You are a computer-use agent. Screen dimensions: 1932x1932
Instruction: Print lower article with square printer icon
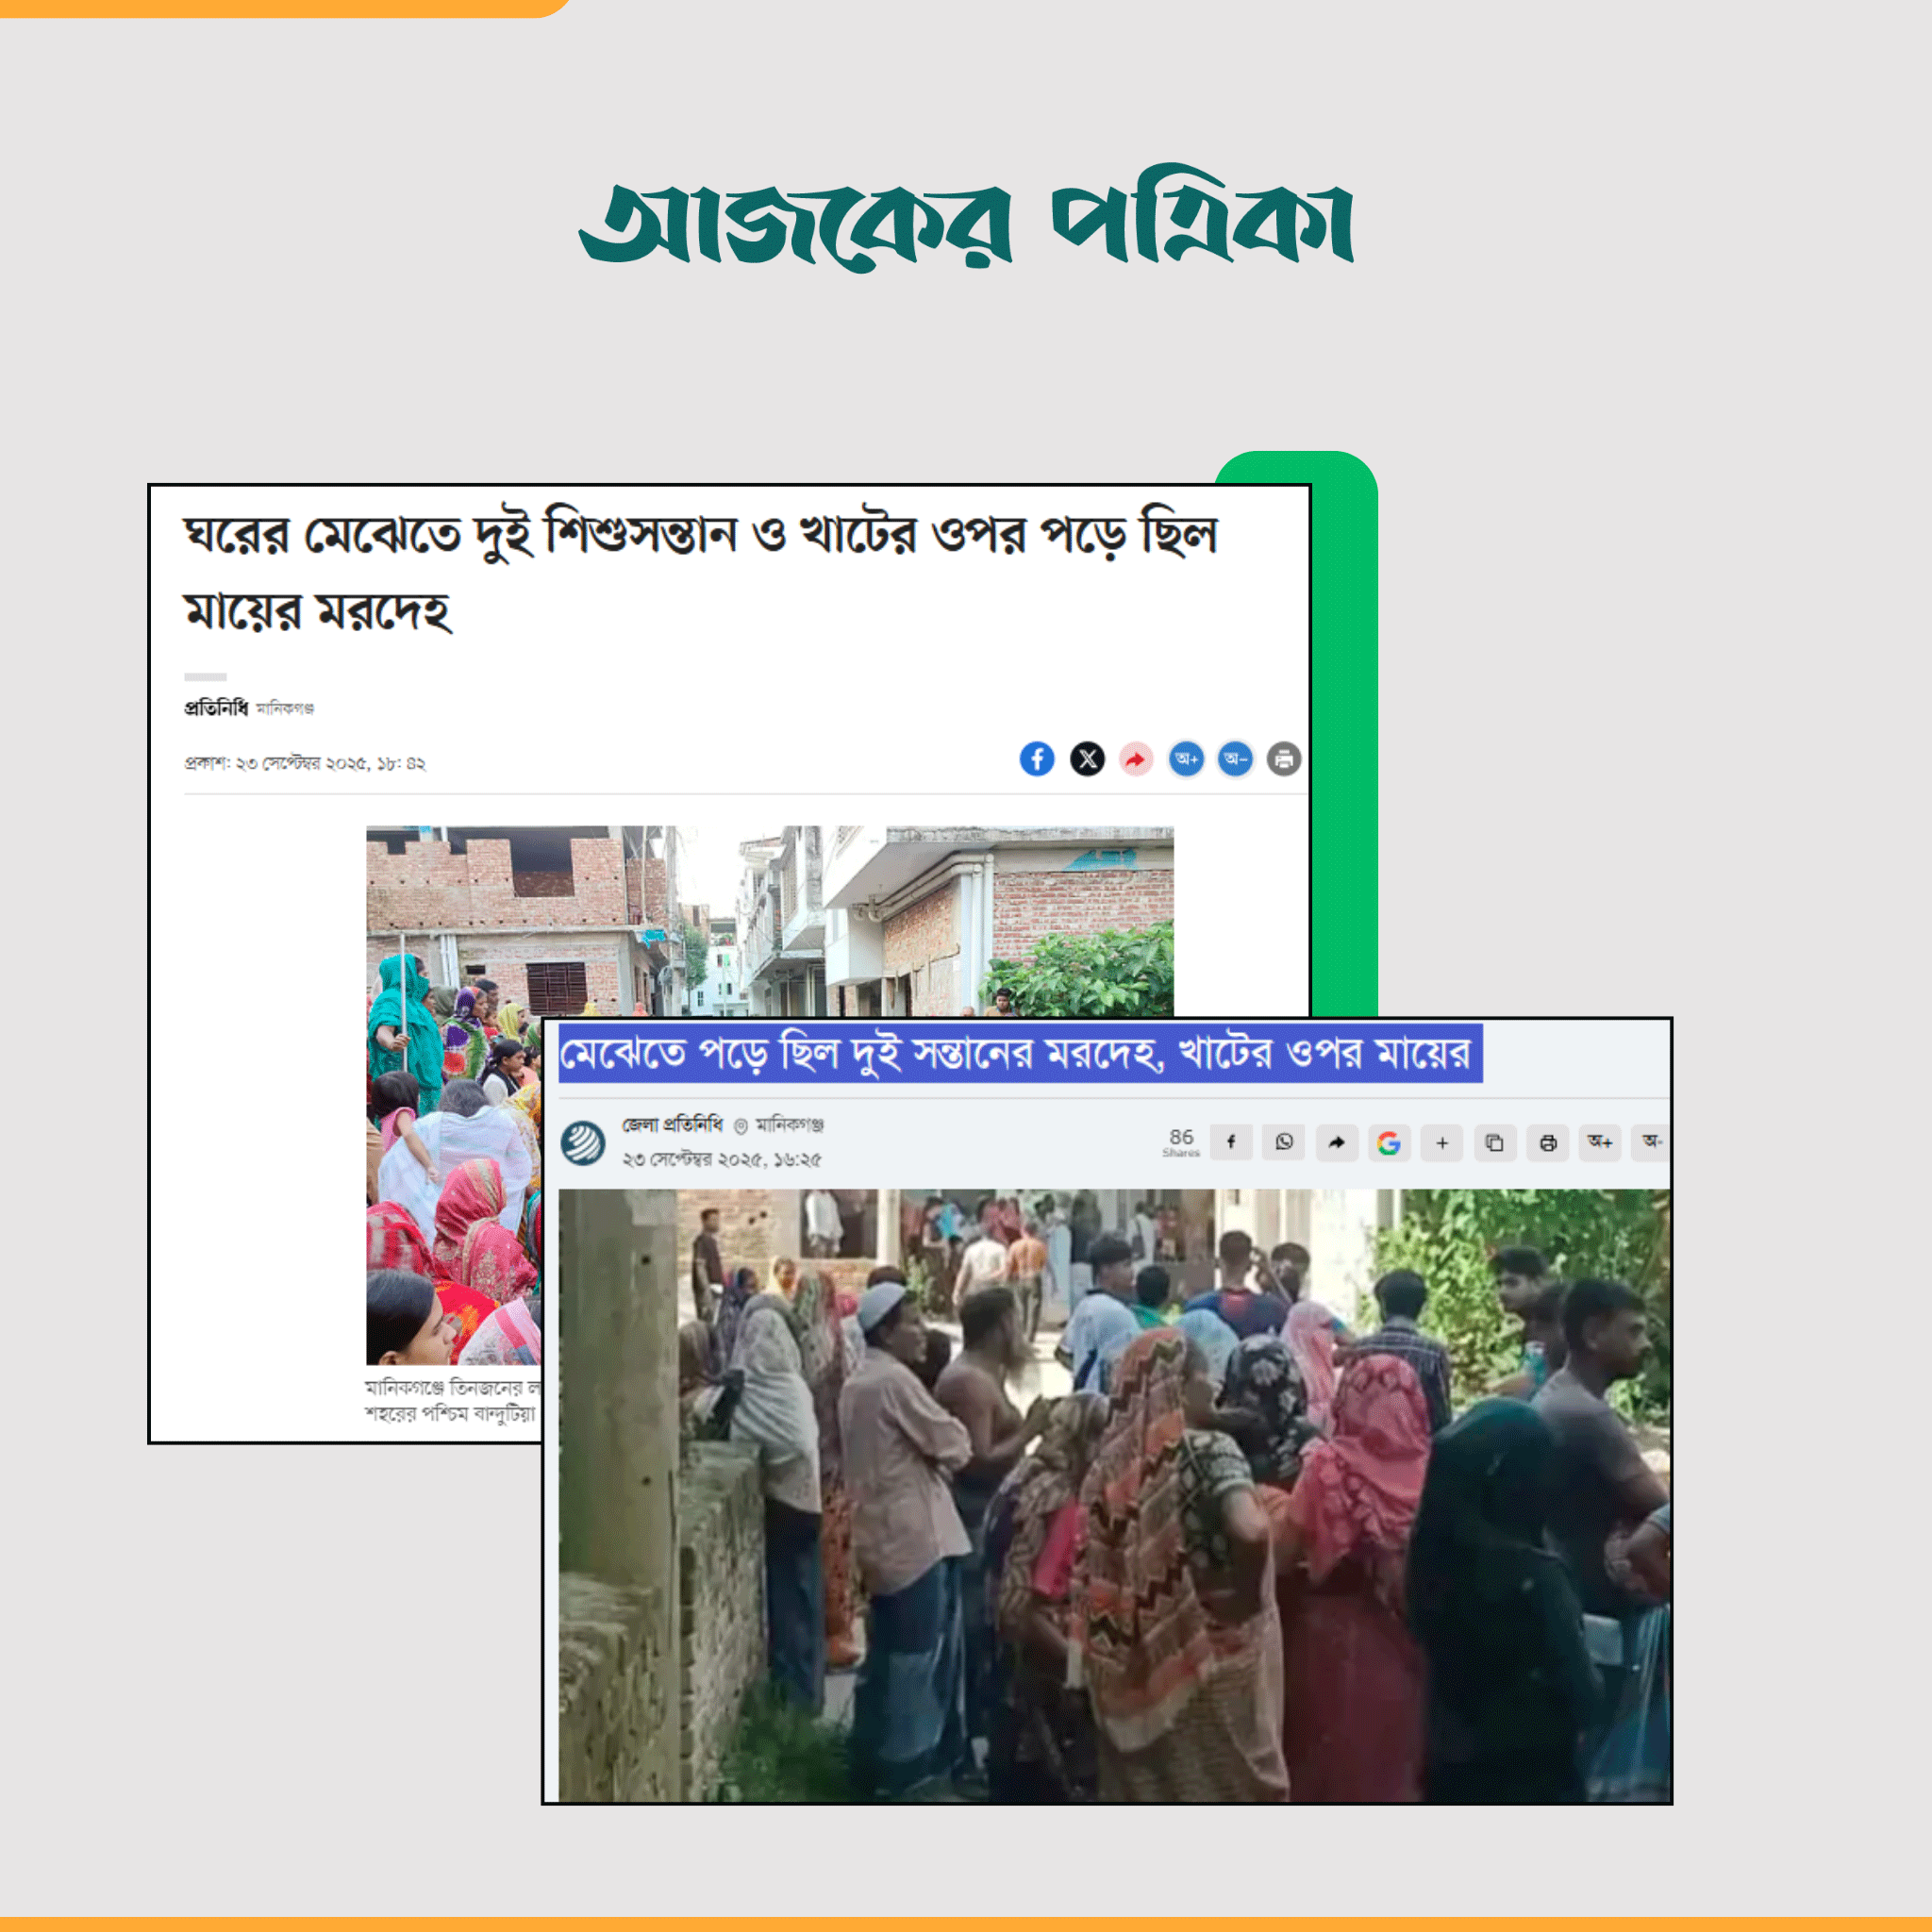tap(1548, 1142)
